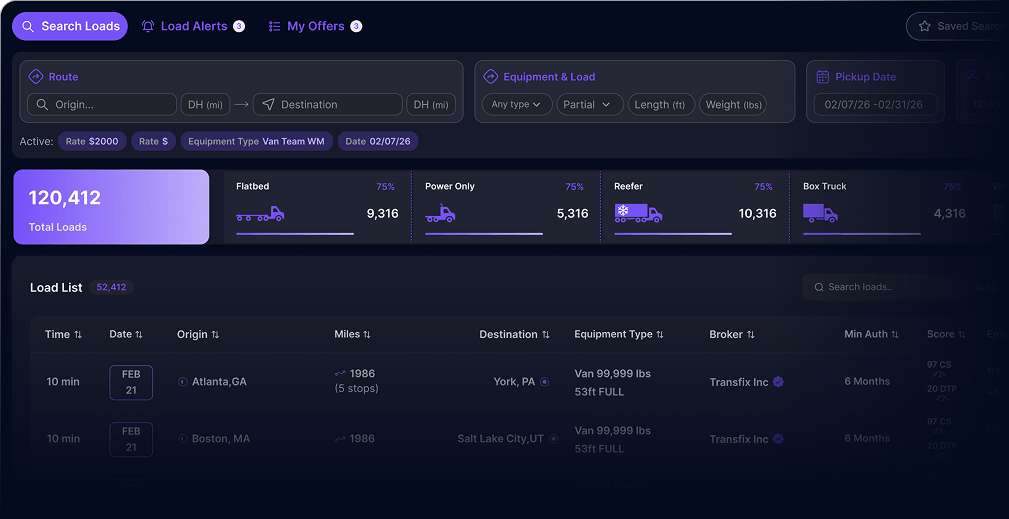Sort the table by Equipment Type column

click(619, 334)
